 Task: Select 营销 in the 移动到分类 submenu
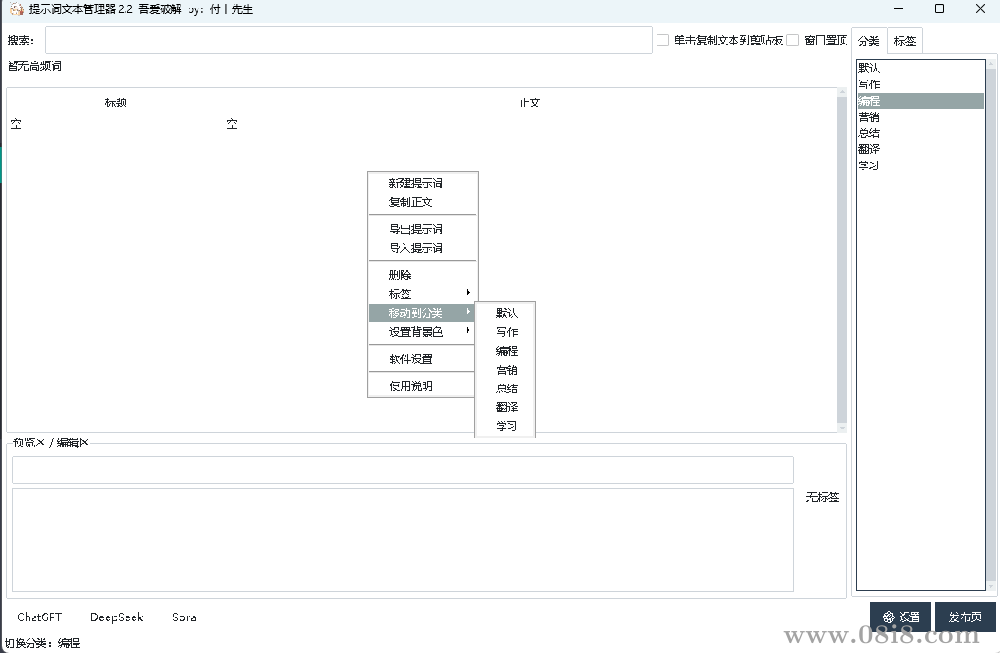(505, 368)
